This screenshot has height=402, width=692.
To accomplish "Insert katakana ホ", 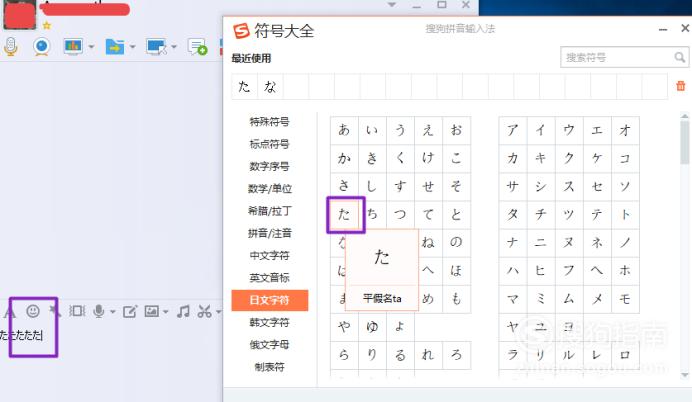I will (x=625, y=271).
